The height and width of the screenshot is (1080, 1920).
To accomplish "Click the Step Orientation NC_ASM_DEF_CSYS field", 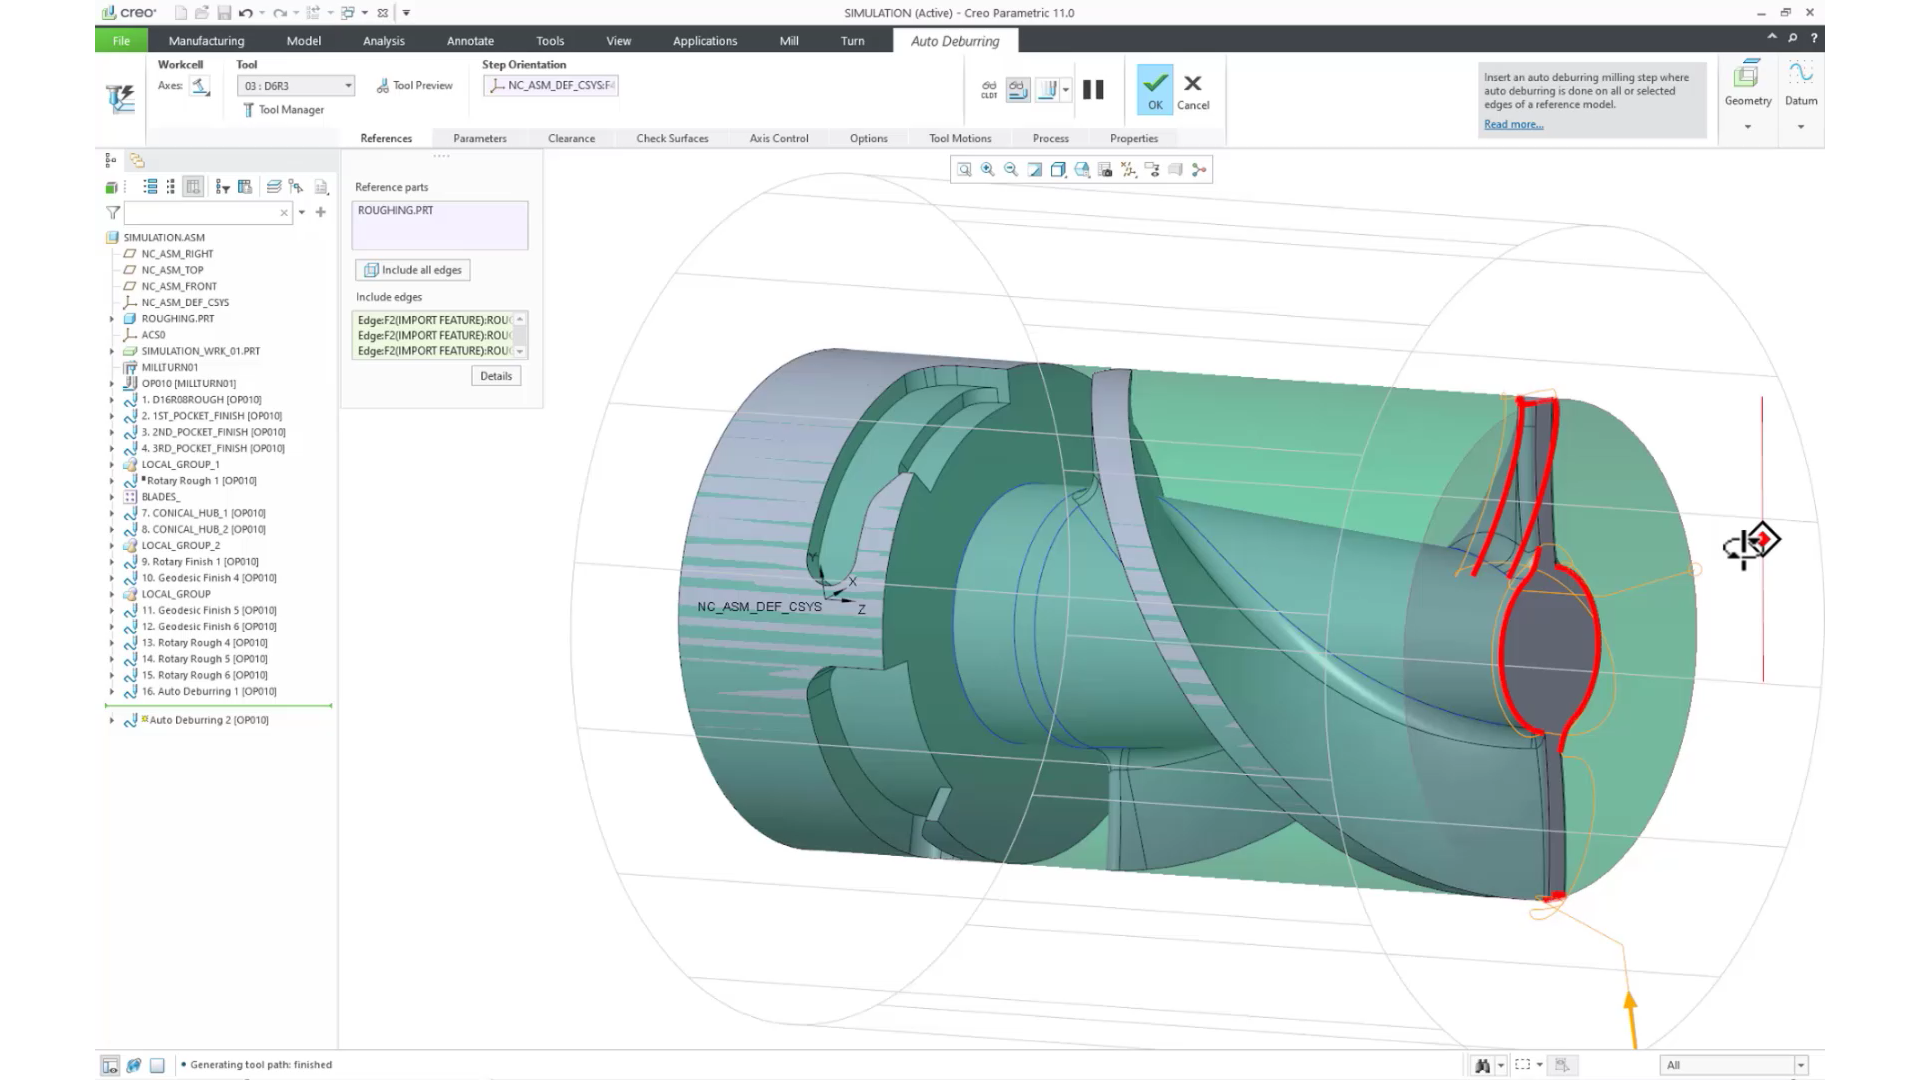I will 551,86.
